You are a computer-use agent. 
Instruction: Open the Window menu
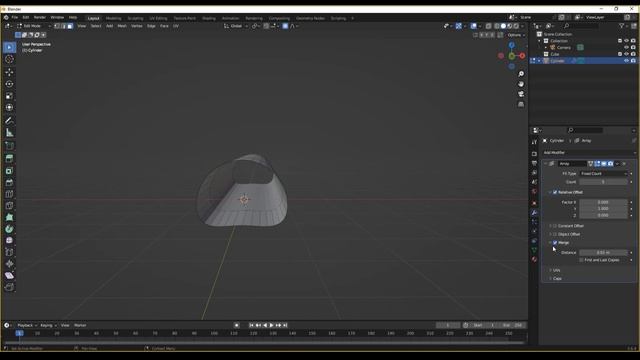57,18
